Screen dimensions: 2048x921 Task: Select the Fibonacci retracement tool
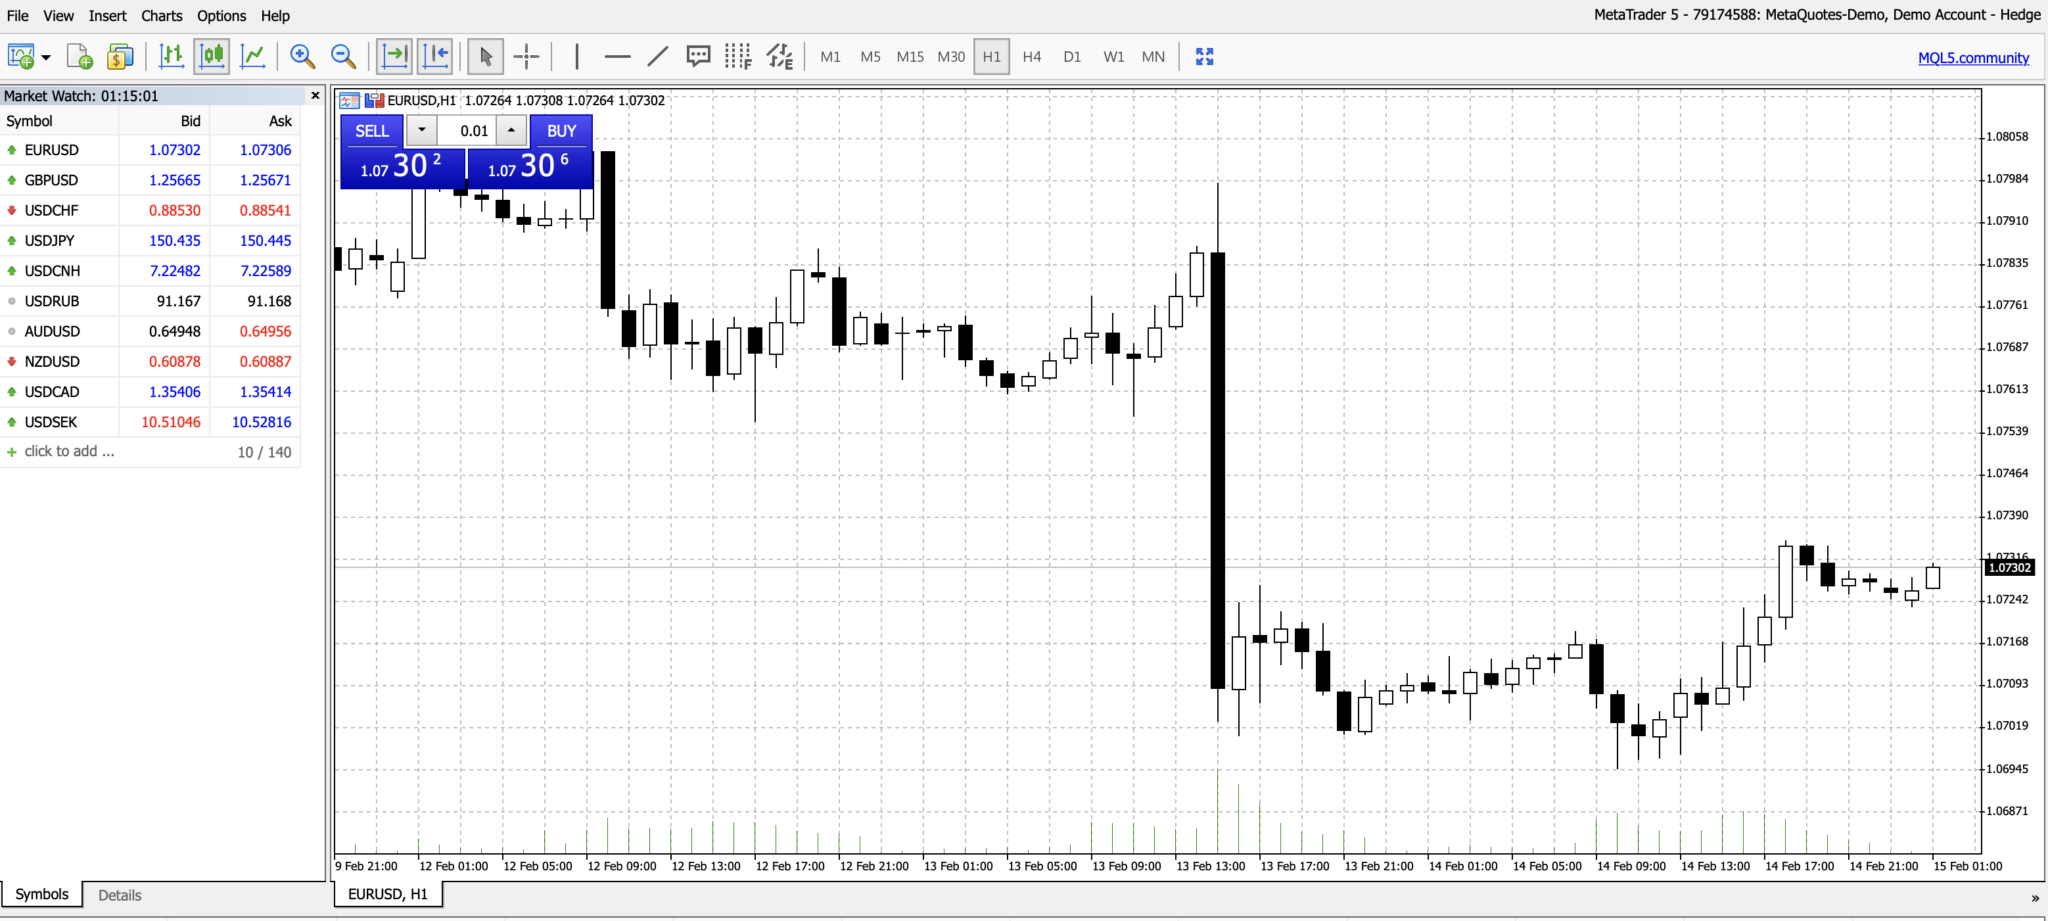738,57
